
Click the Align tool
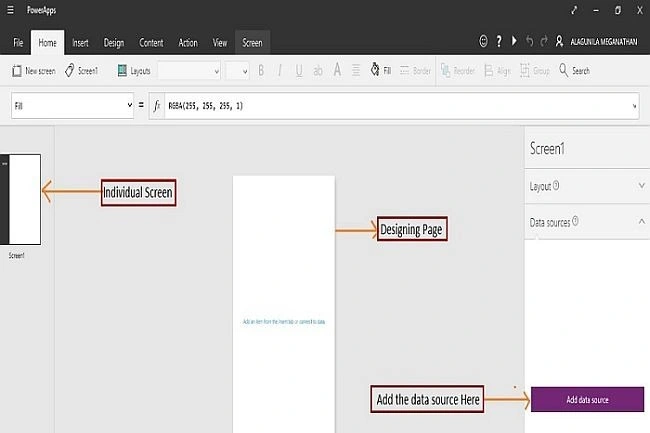click(497, 71)
